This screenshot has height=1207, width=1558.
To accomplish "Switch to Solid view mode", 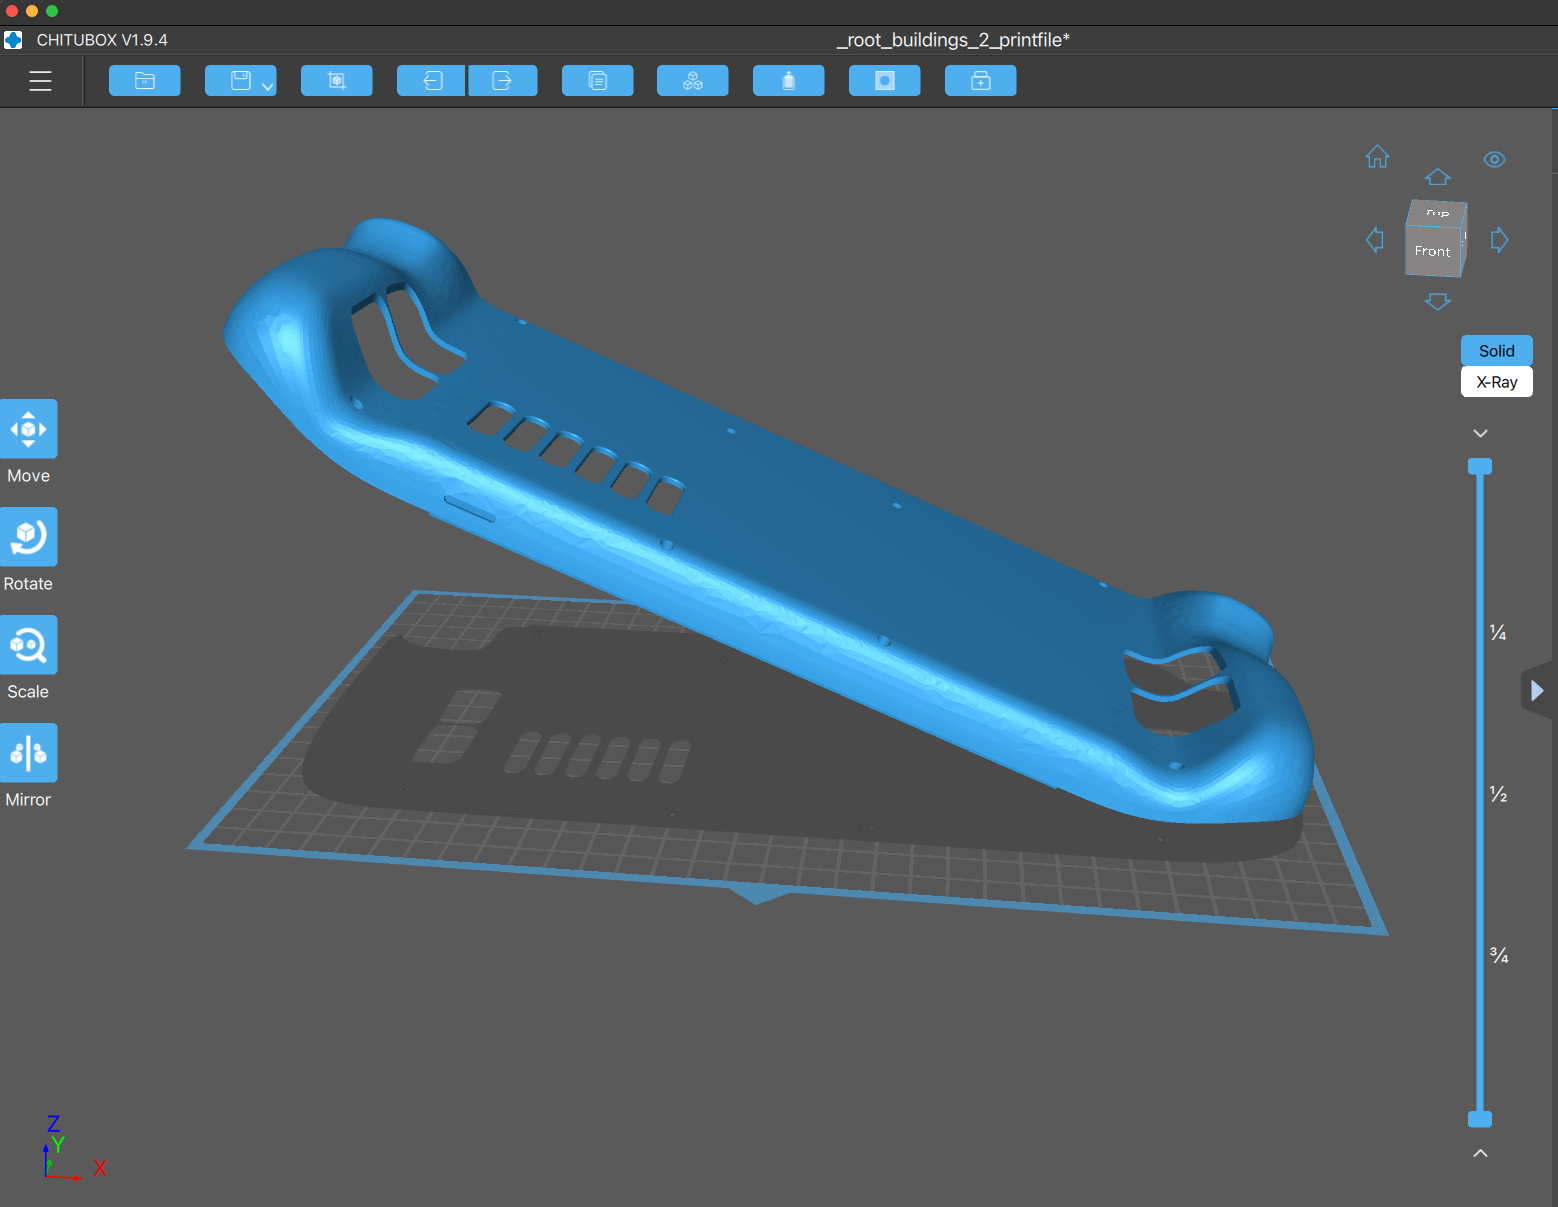I will pyautogui.click(x=1496, y=351).
